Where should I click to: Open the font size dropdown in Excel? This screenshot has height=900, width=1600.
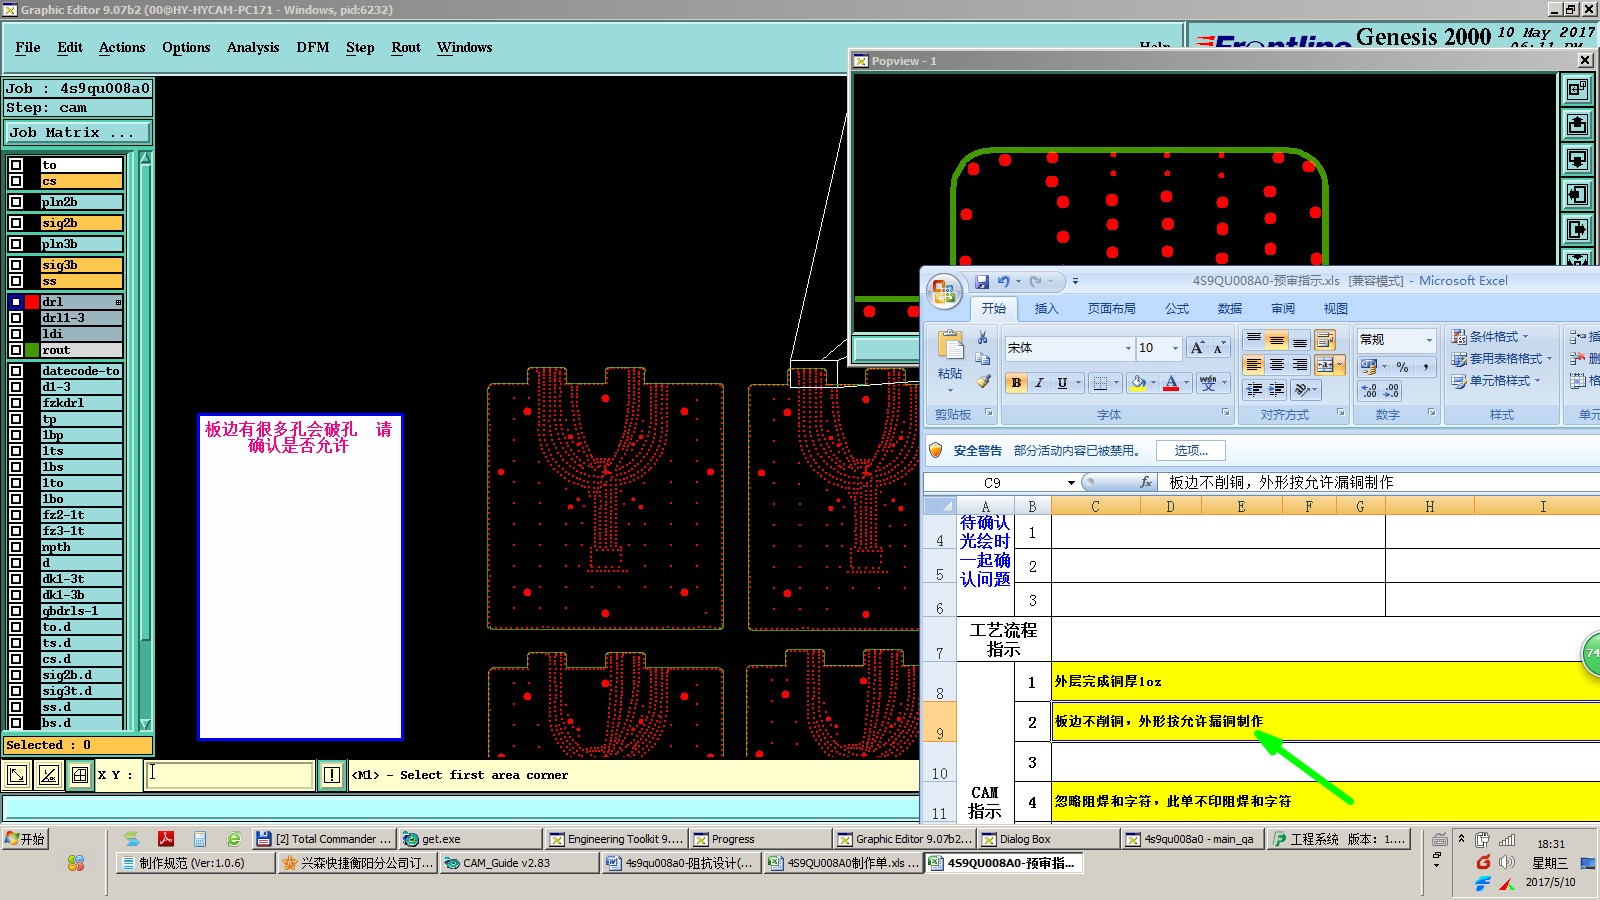(1175, 348)
